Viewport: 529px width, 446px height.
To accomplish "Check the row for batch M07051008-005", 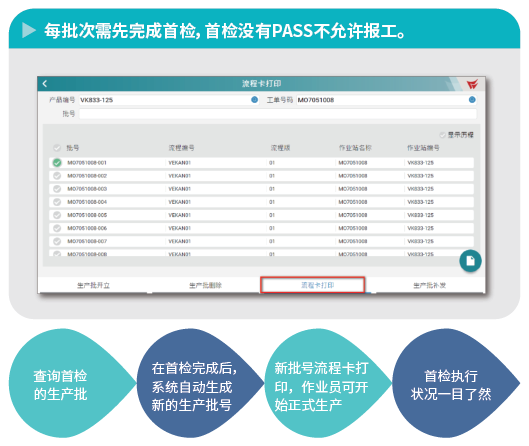I will (x=57, y=215).
